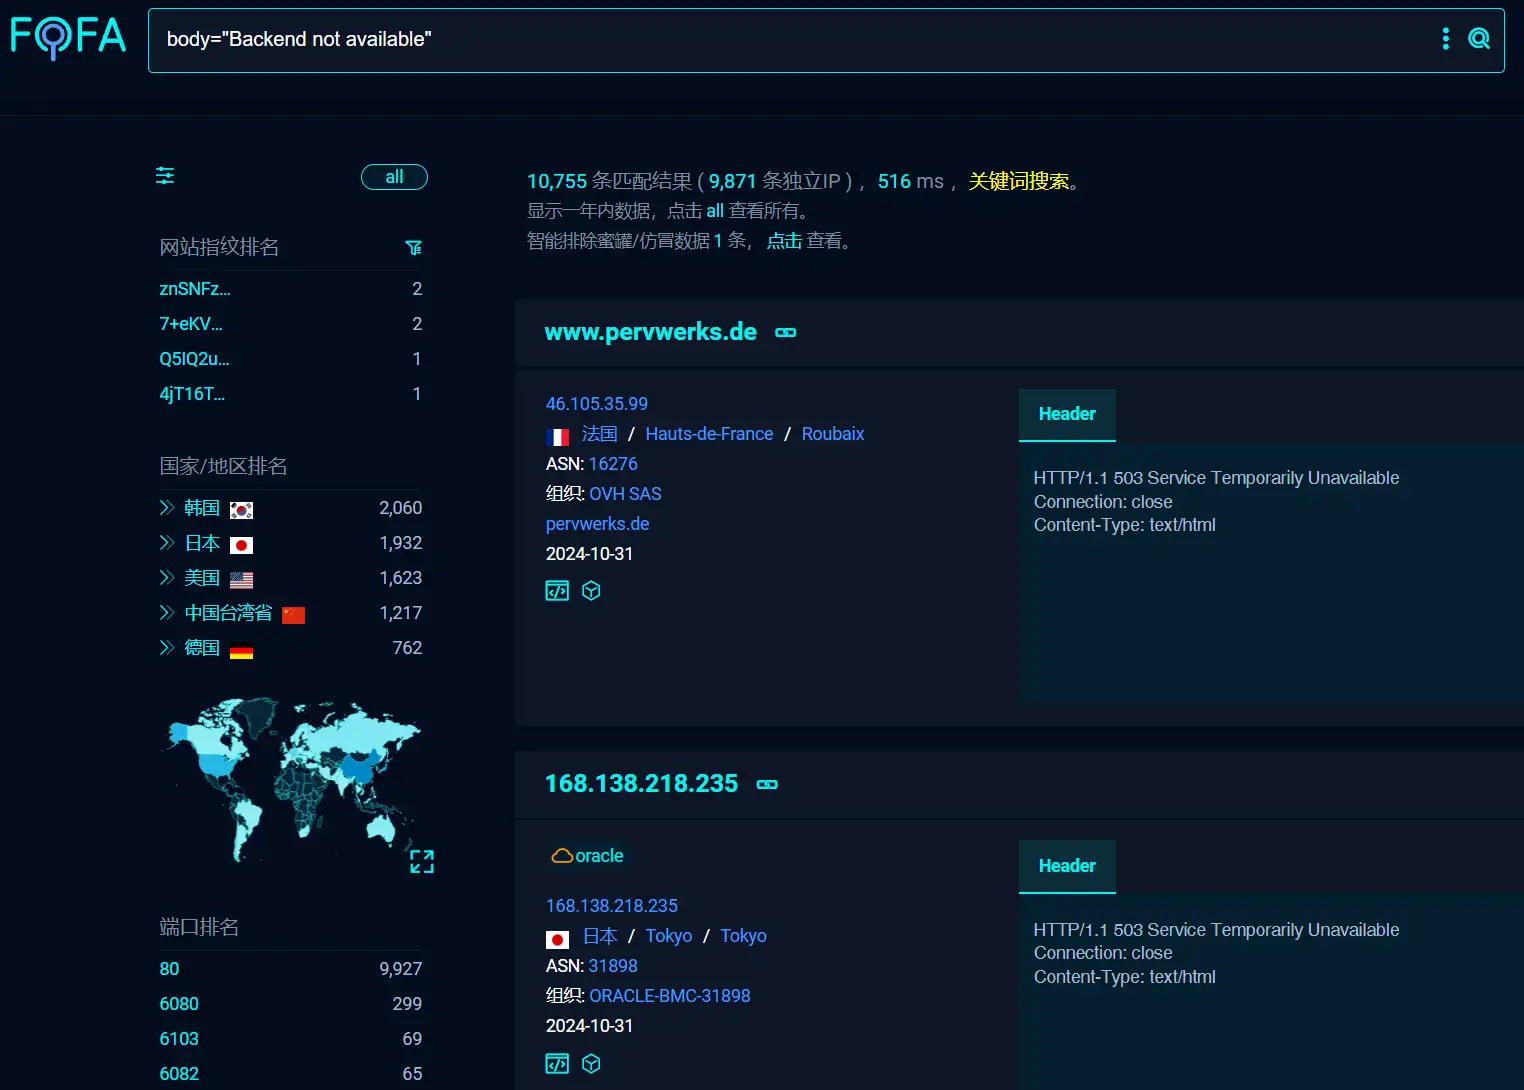Click the Germany flag icon in ranking
1524x1090 pixels.
(x=241, y=650)
